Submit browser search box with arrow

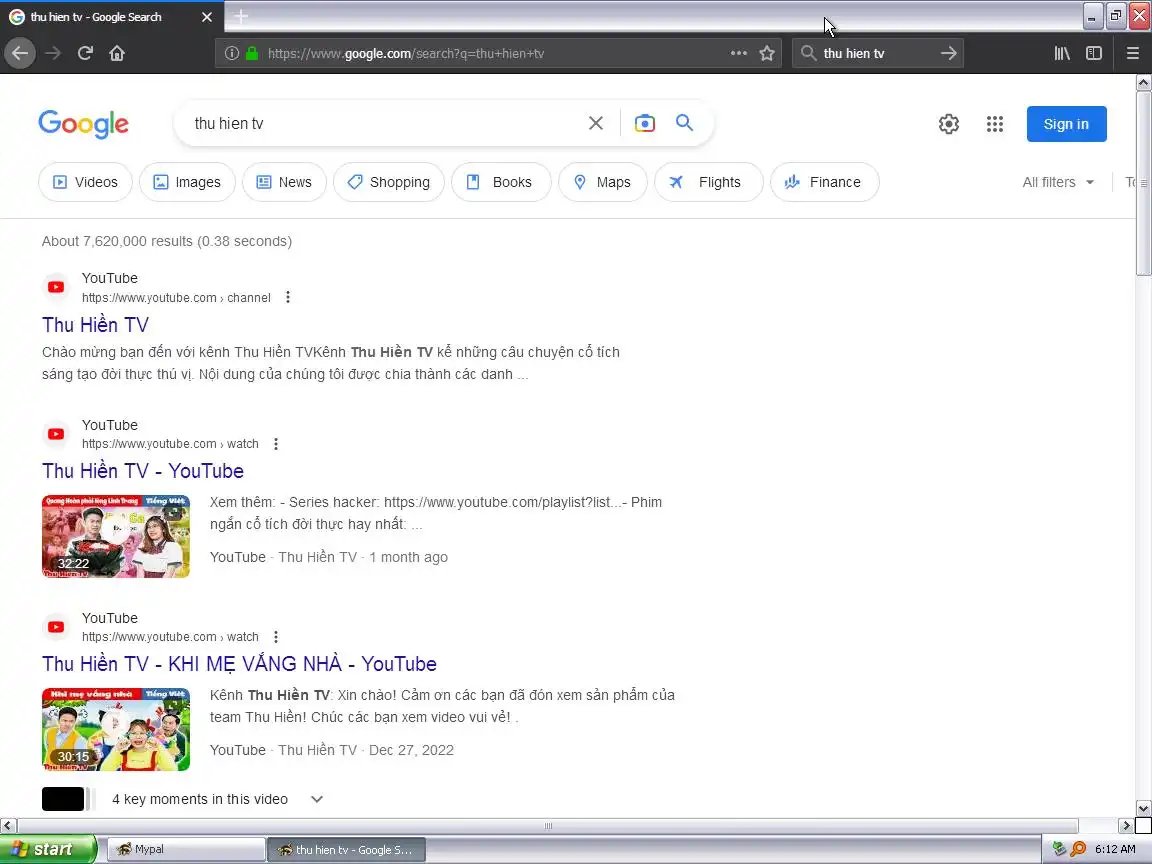[x=948, y=53]
